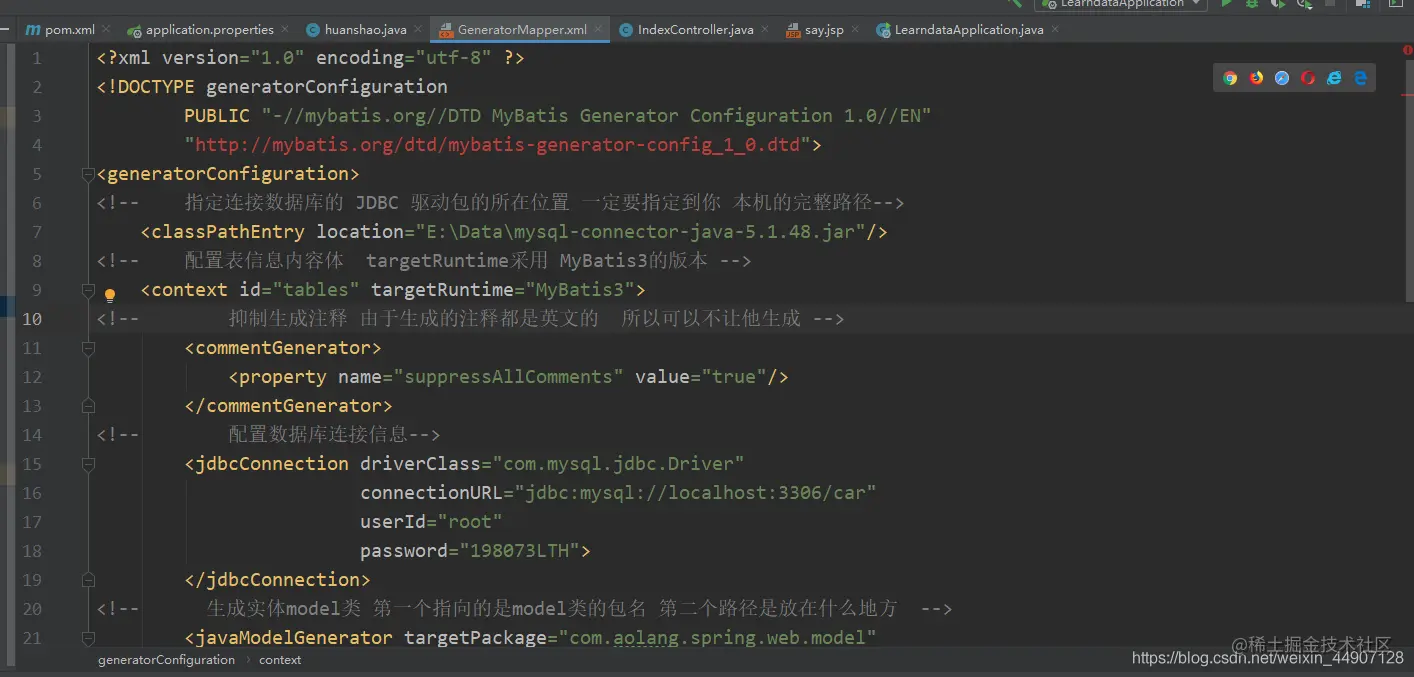Open in Chrome browser icon
1414x677 pixels.
click(1230, 78)
